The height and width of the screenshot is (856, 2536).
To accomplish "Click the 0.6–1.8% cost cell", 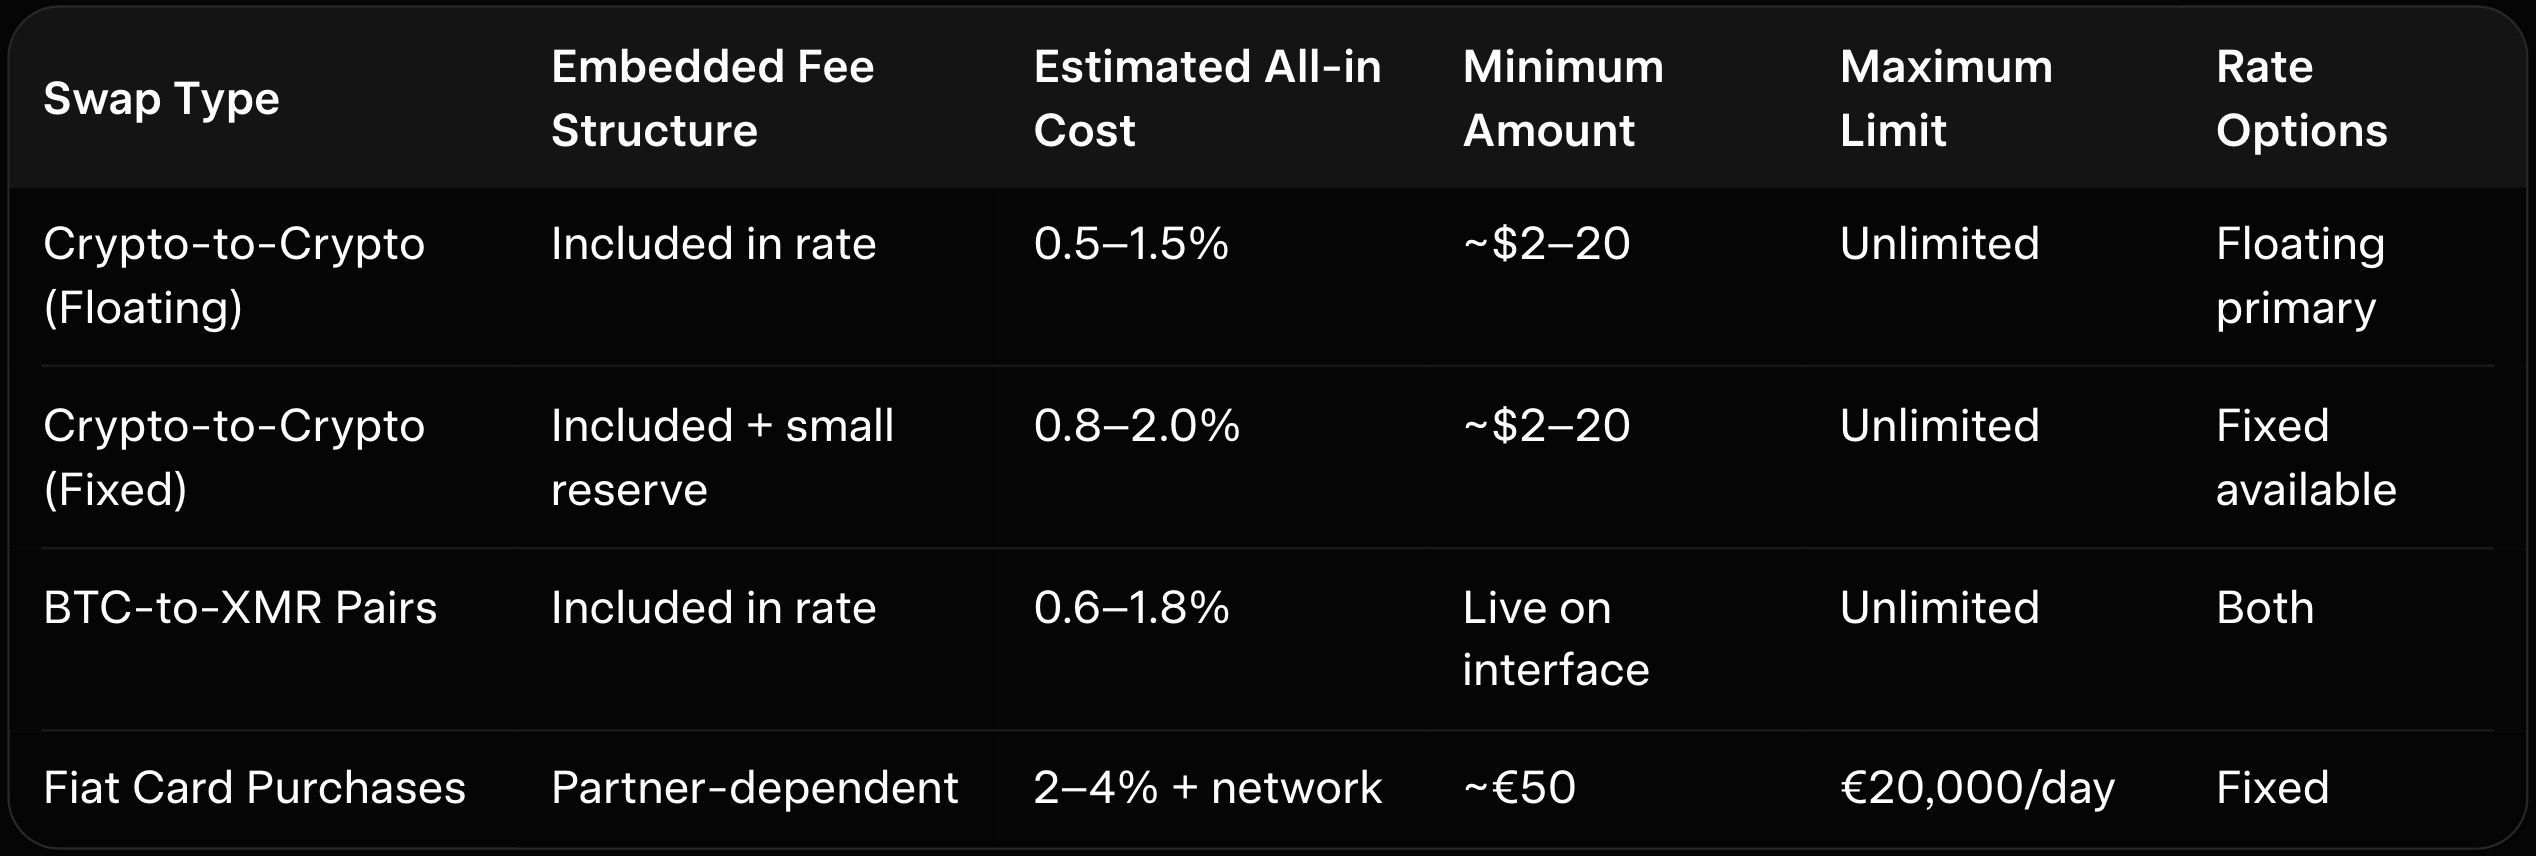I will pyautogui.click(x=1131, y=608).
